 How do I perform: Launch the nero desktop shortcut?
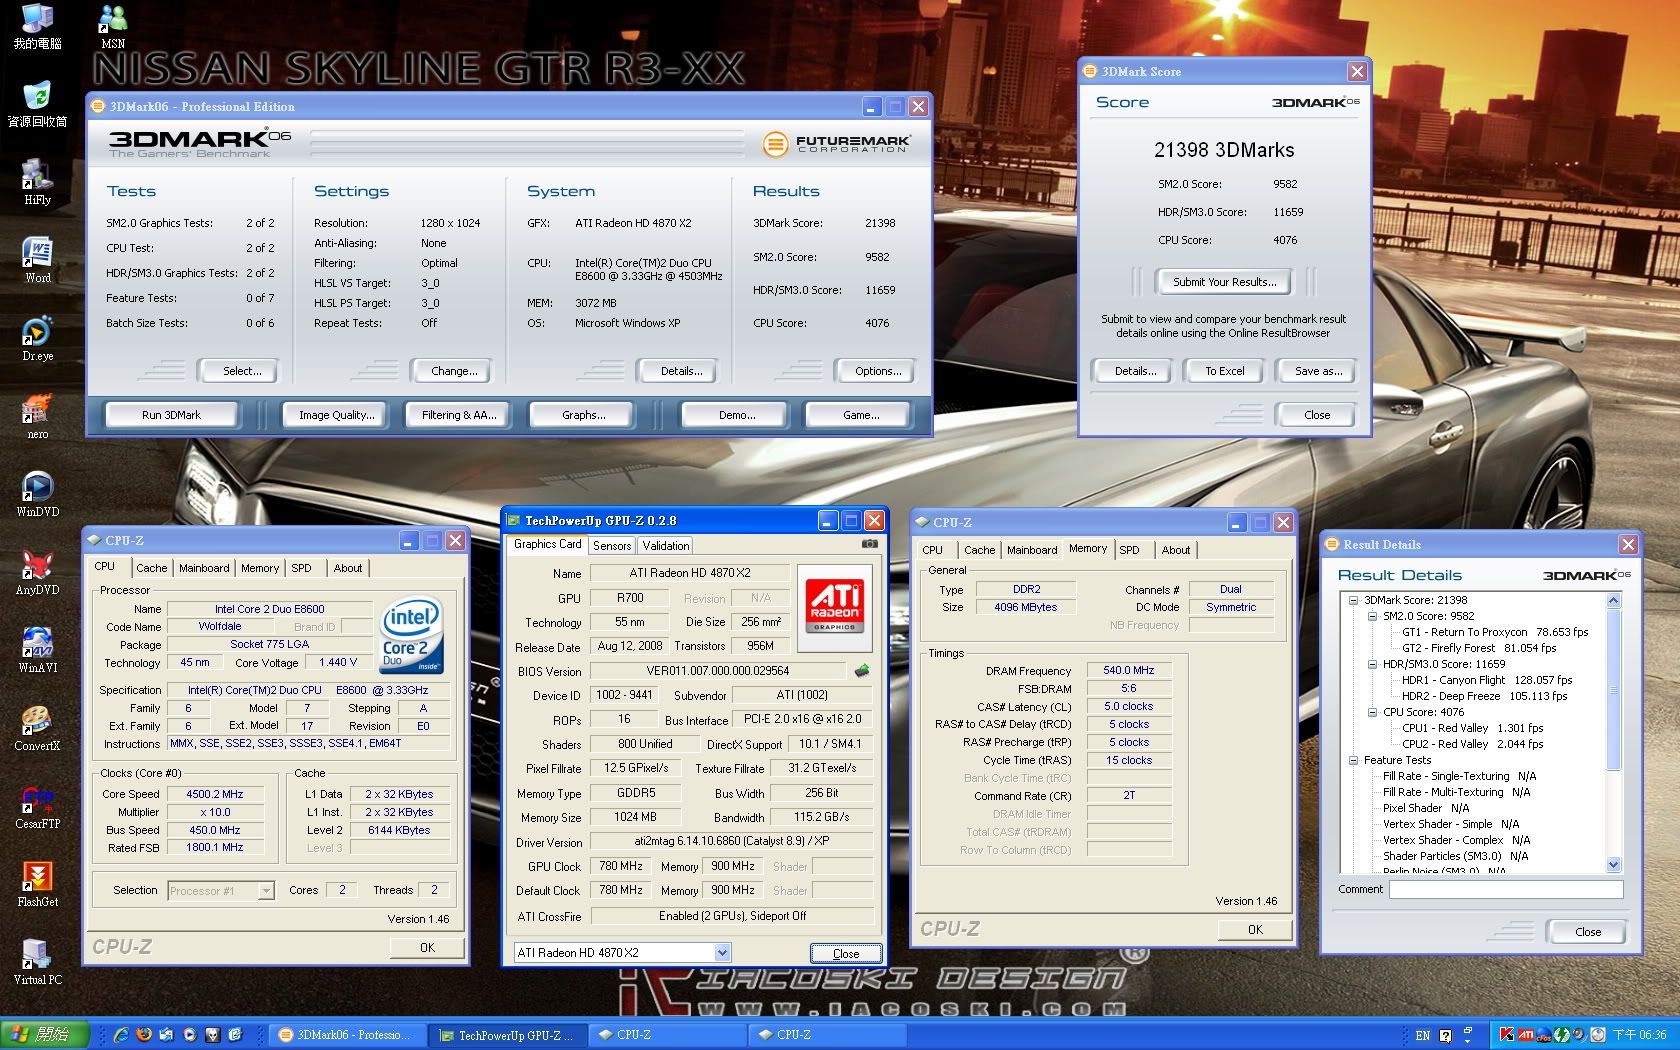(x=37, y=416)
